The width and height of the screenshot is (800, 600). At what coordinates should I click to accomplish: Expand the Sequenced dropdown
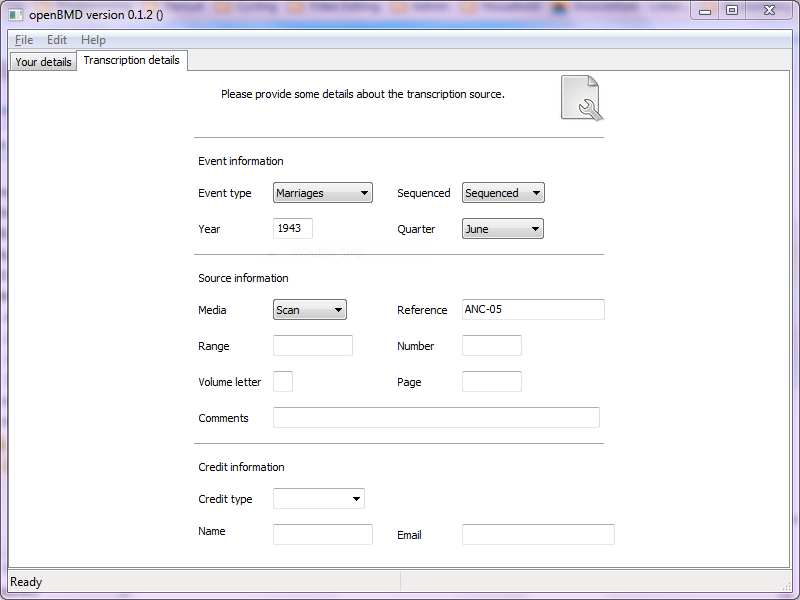click(x=503, y=193)
